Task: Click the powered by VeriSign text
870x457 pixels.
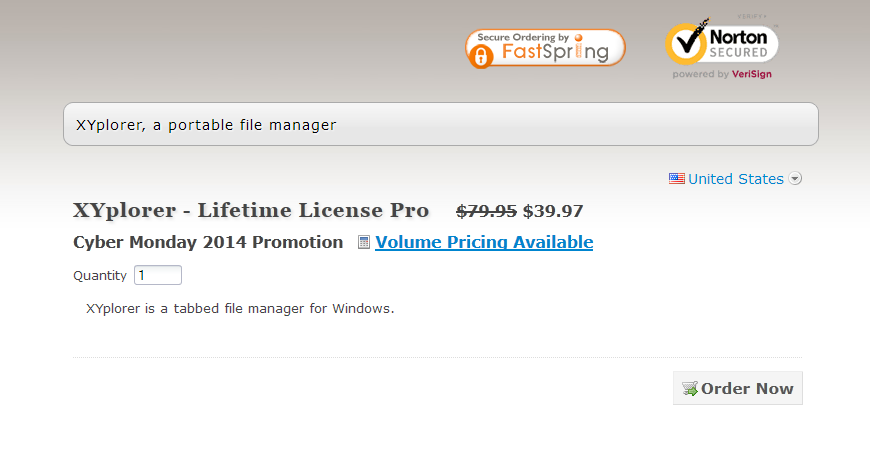Action: [x=722, y=74]
